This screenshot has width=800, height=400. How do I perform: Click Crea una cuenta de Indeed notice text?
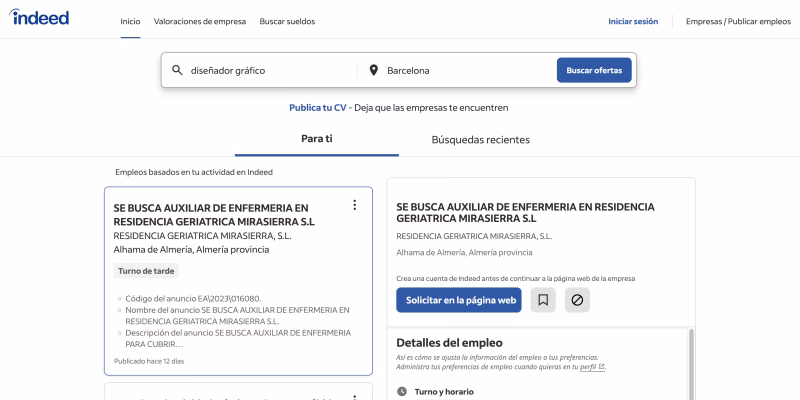point(515,279)
